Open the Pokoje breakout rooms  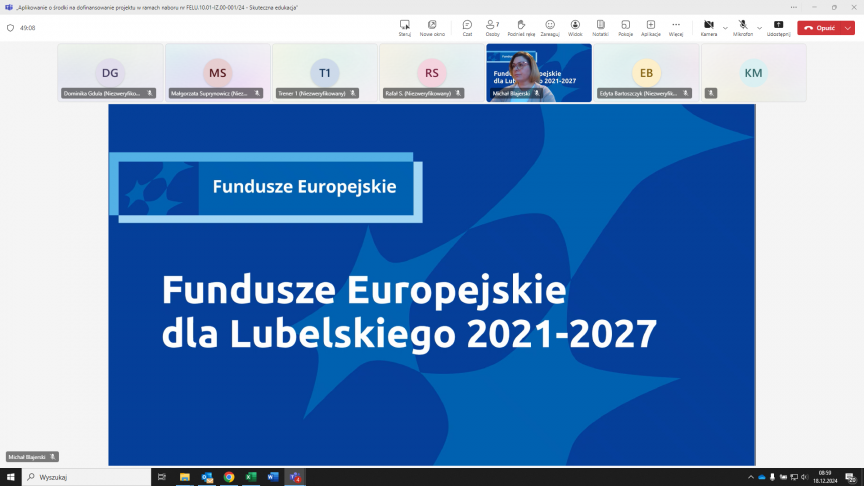tap(625, 28)
